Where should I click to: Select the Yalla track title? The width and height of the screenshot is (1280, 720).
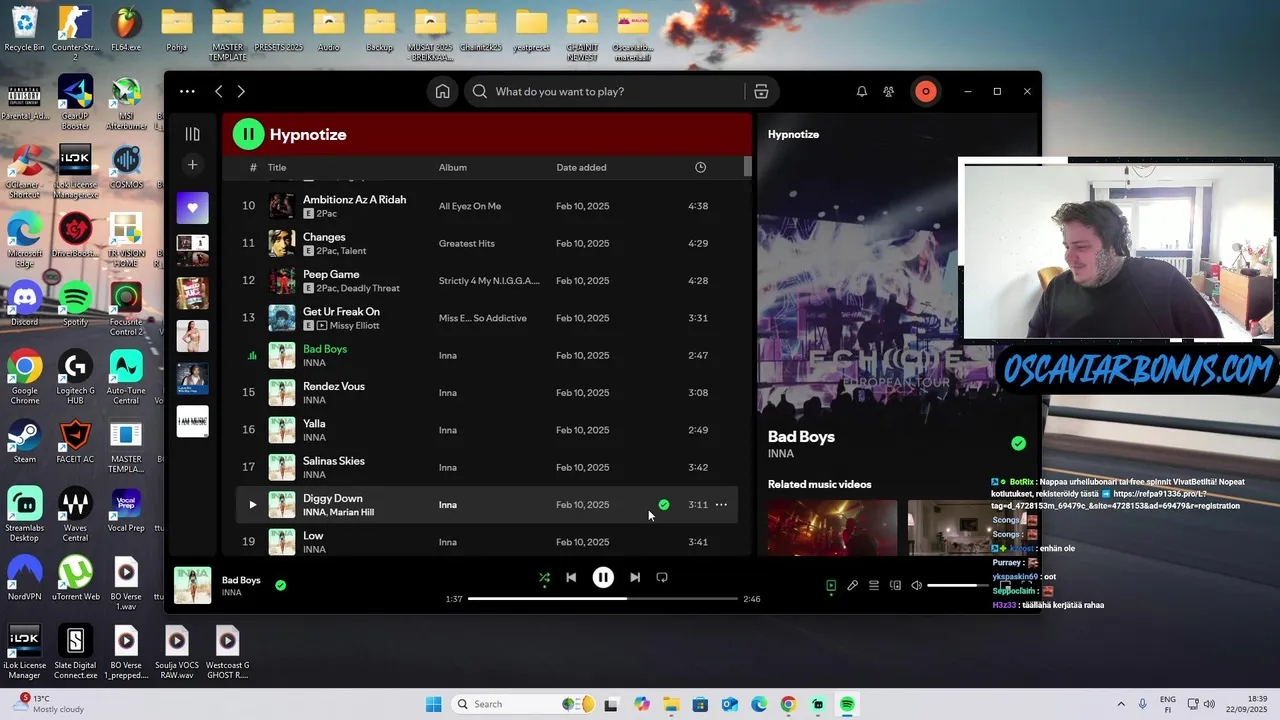tap(314, 423)
